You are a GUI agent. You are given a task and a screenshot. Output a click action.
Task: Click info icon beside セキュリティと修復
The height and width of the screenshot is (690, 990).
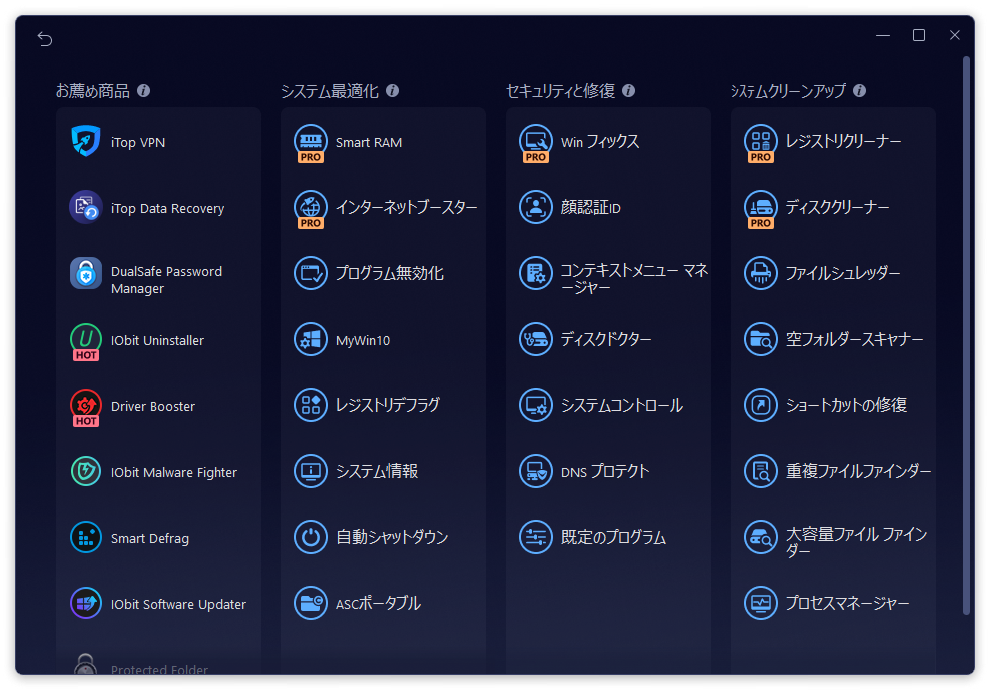(x=628, y=91)
